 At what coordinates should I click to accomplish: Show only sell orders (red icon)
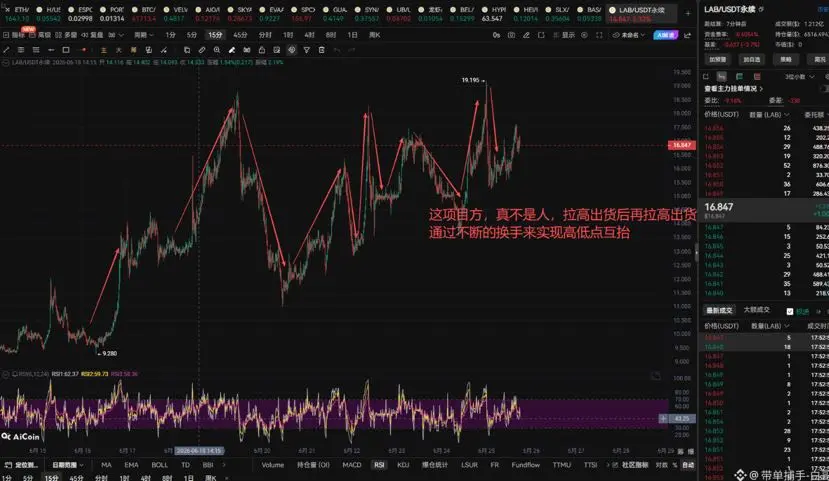pos(757,77)
